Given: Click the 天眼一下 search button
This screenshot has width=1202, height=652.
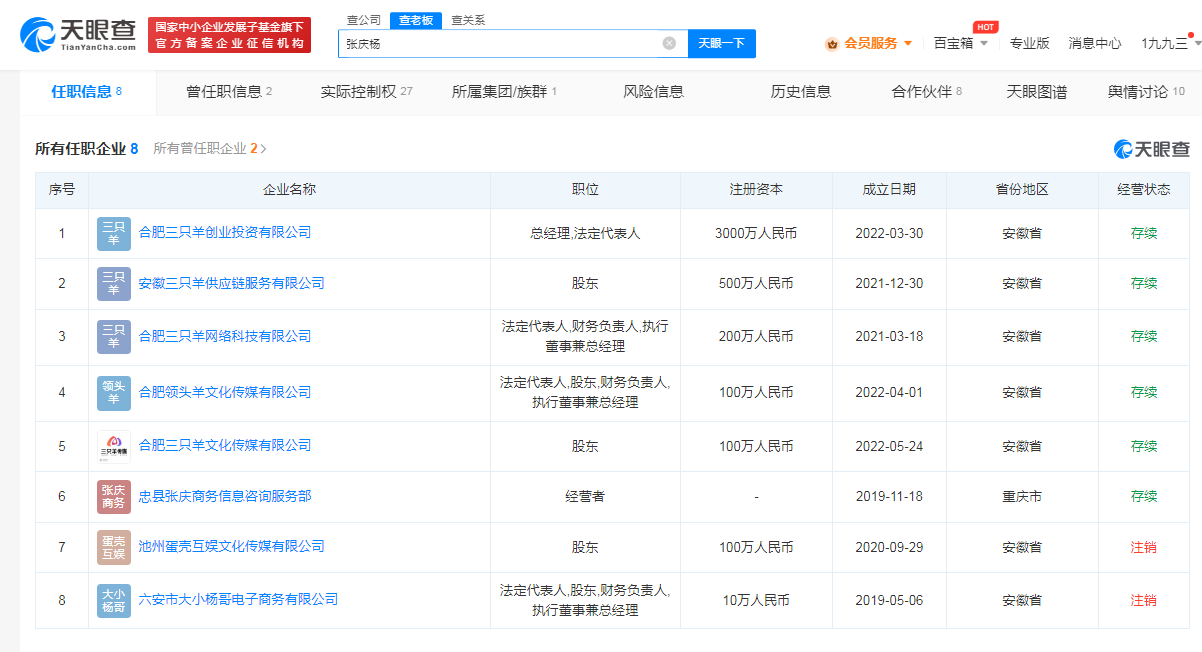Looking at the screenshot, I should coord(721,43).
